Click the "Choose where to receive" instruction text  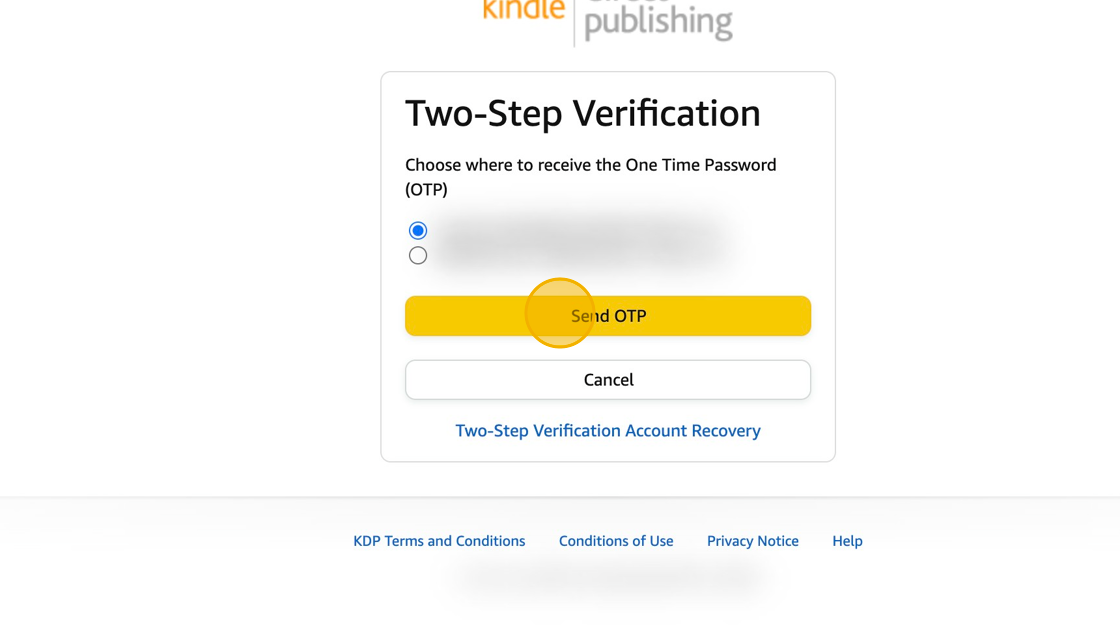pyautogui.click(x=590, y=165)
